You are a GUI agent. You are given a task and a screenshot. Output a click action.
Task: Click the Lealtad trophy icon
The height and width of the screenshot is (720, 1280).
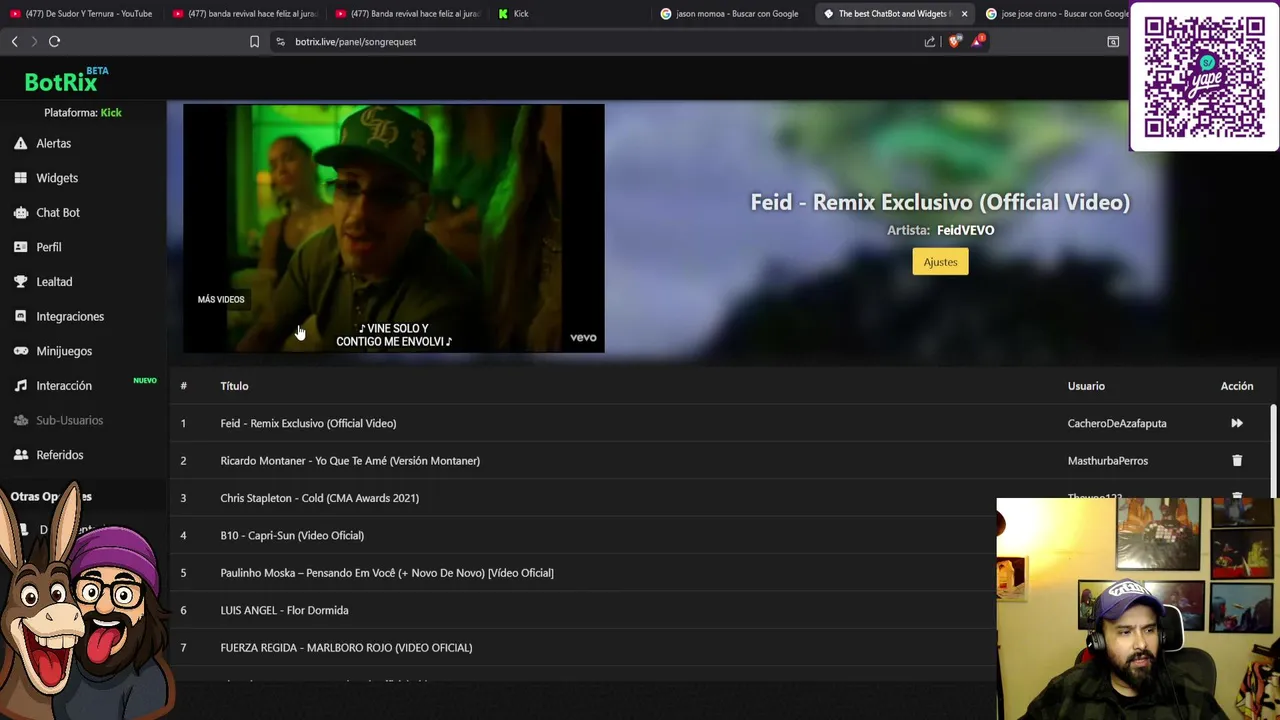20,282
